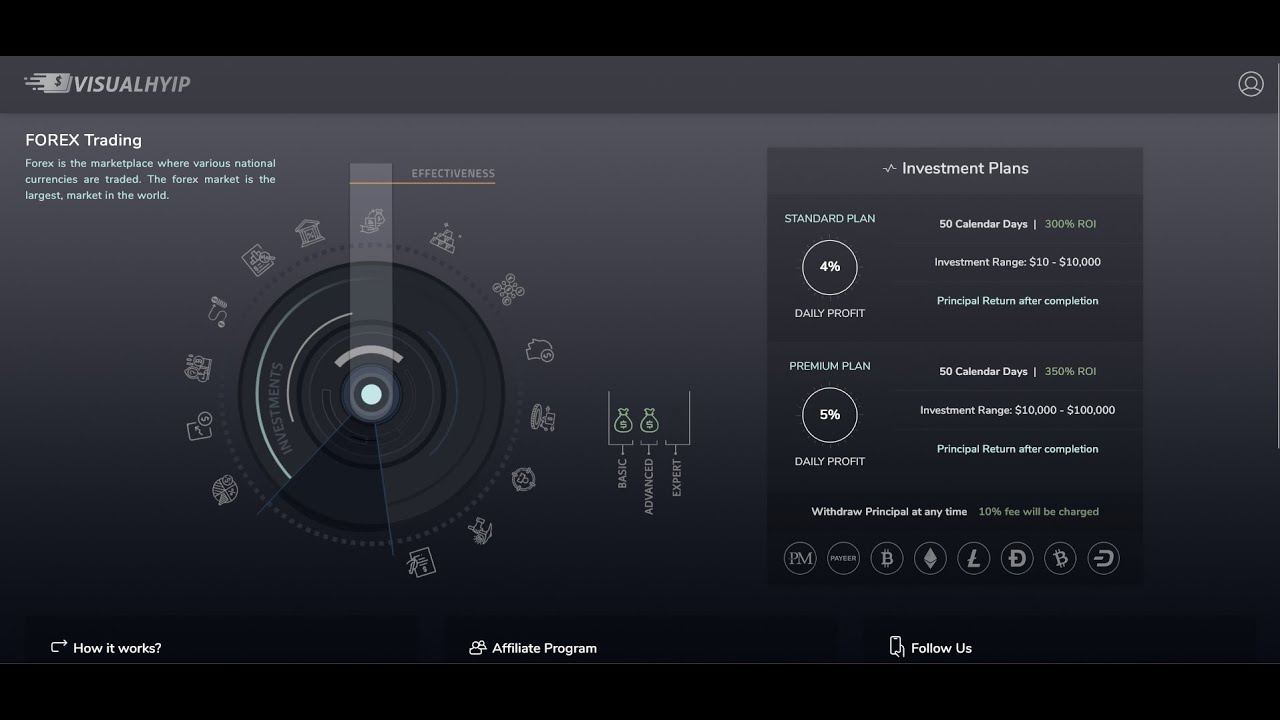Click the Advanced level money bag
The height and width of the screenshot is (720, 1280).
tap(649, 420)
